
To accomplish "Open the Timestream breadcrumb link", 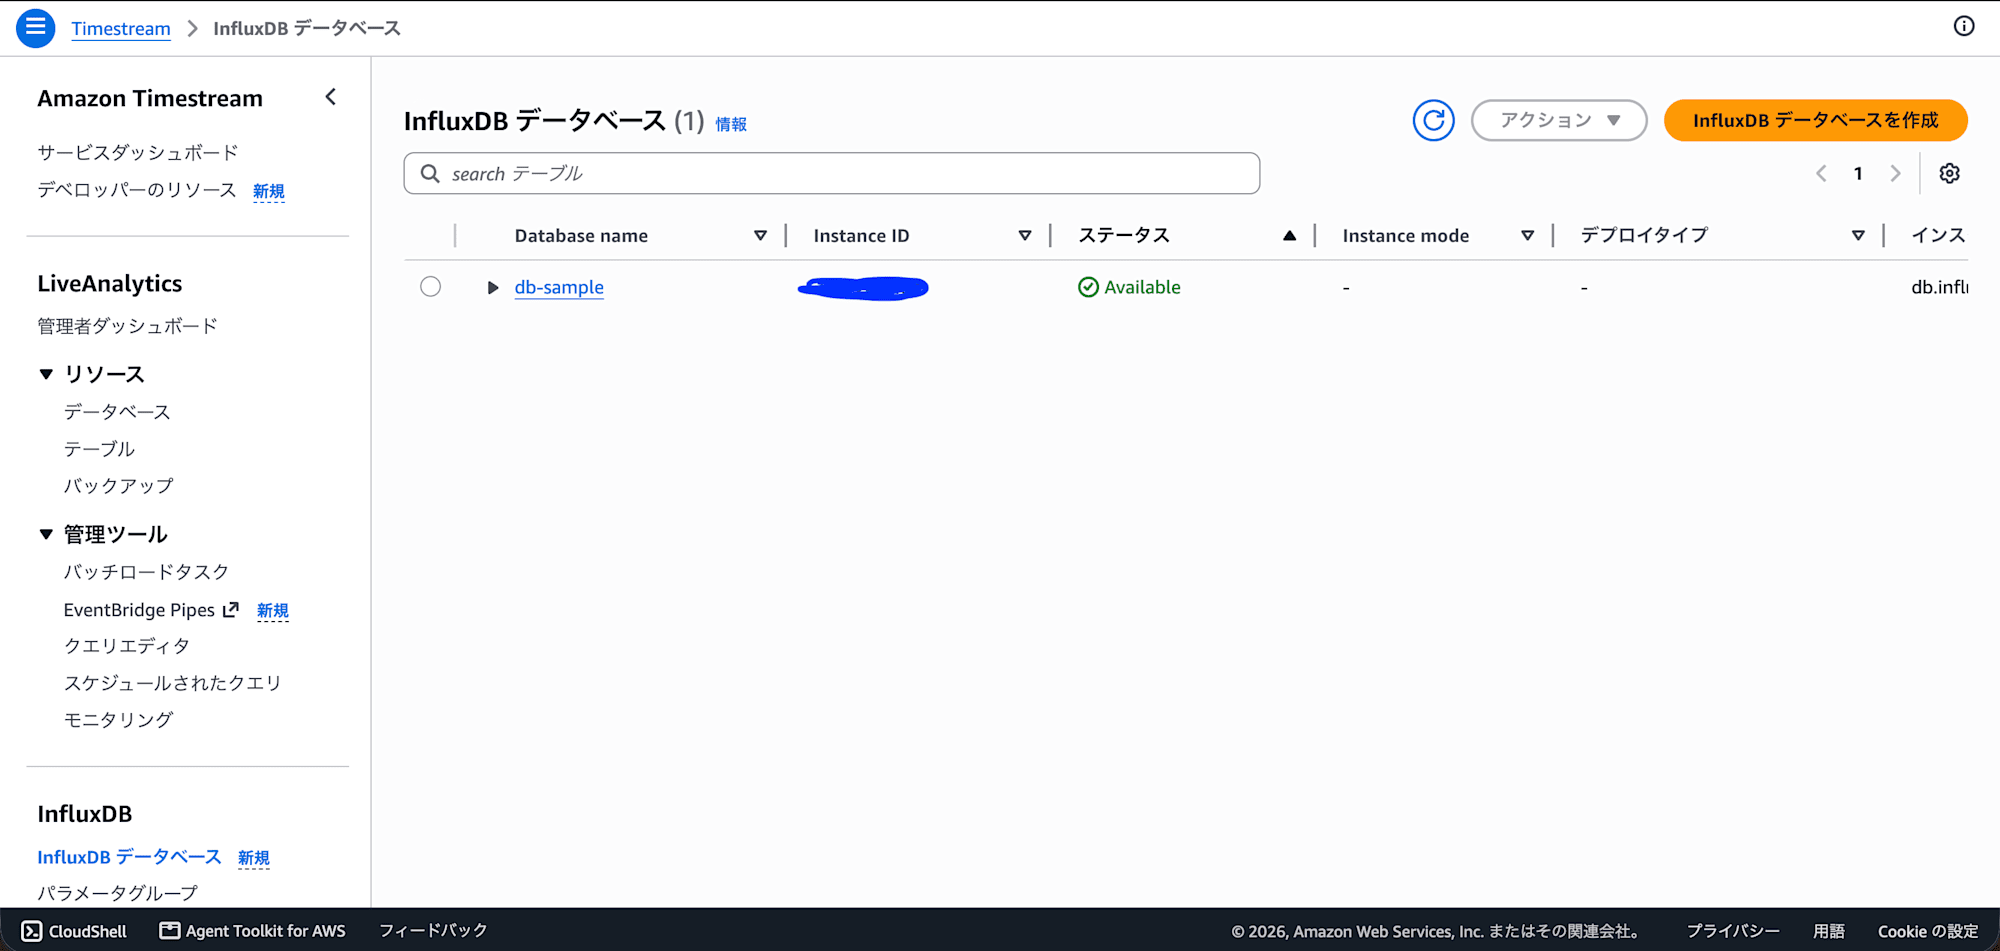I will (121, 29).
